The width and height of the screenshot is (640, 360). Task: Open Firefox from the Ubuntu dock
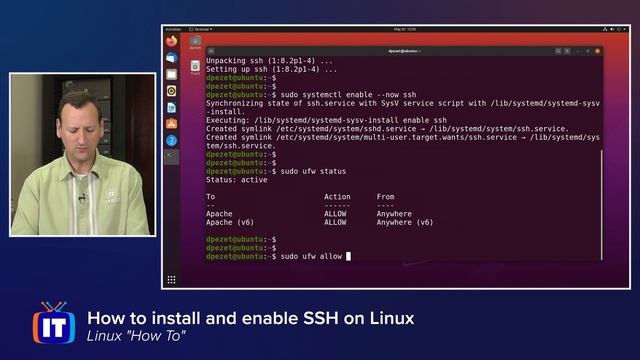(171, 41)
